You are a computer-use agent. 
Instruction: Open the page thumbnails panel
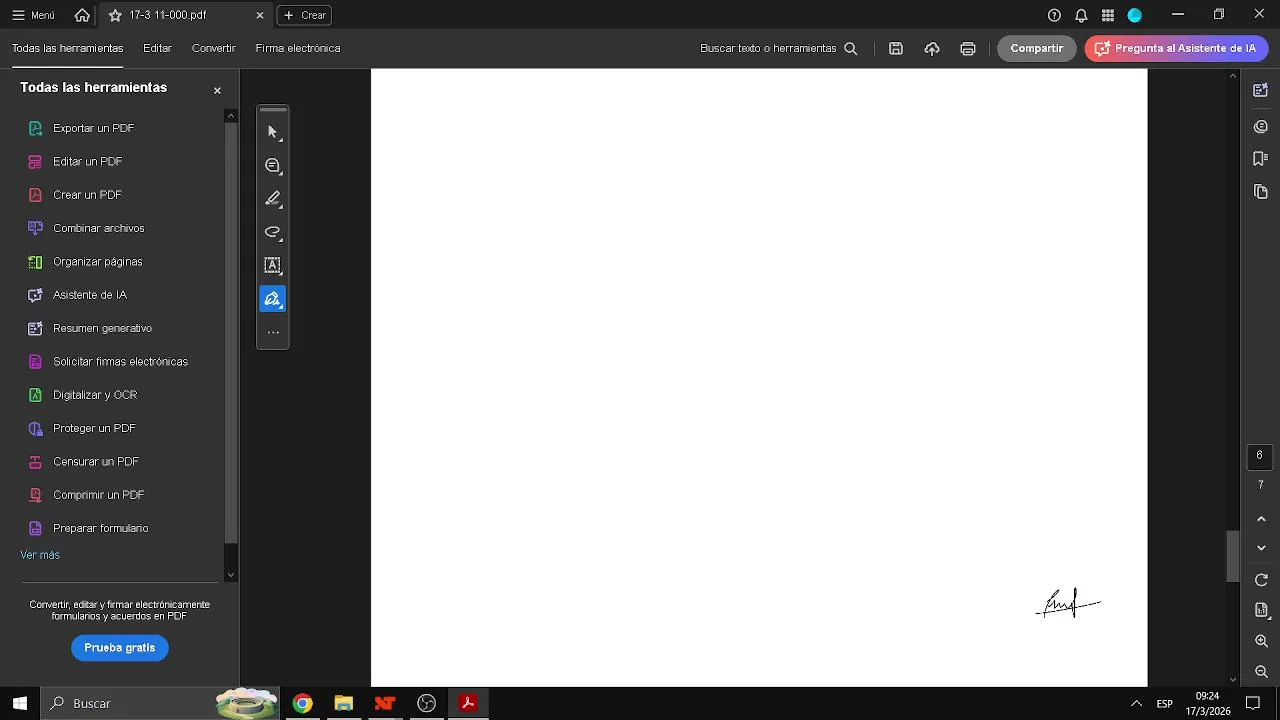(x=1261, y=191)
